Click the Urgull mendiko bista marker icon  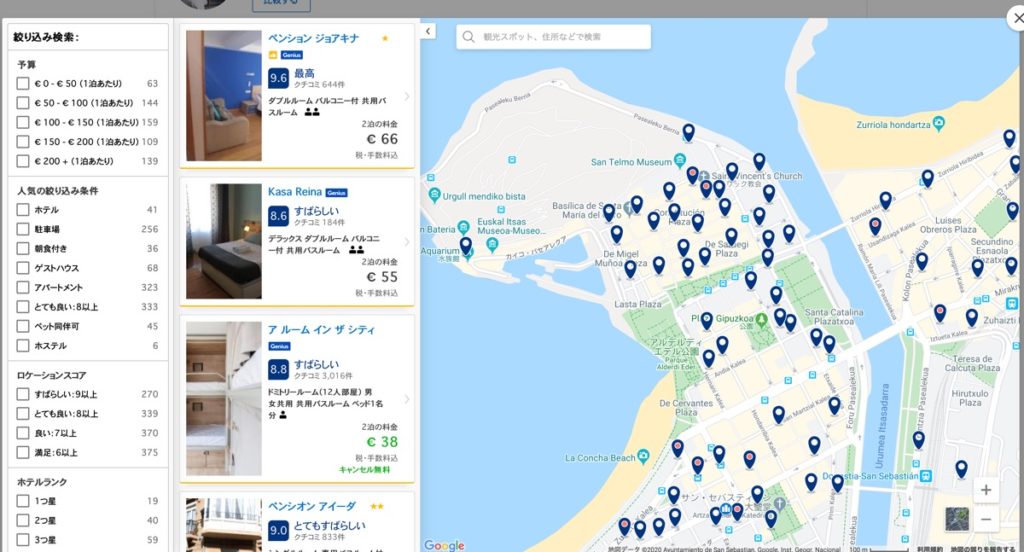pyautogui.click(x=434, y=195)
